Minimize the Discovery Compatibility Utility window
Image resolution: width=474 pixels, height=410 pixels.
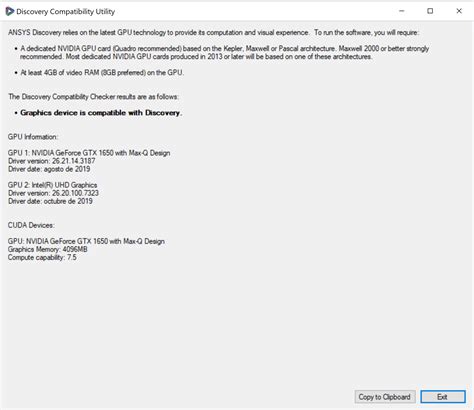[402, 11]
